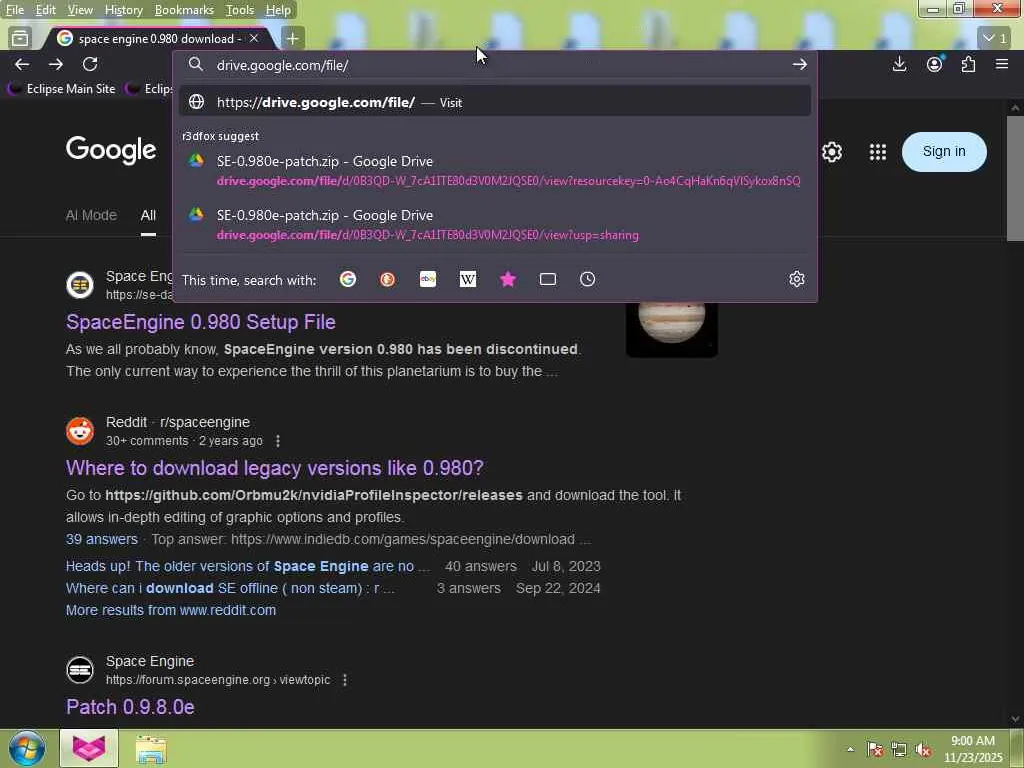Viewport: 1024px width, 768px height.
Task: Click the go arrow in address bar
Action: point(799,65)
